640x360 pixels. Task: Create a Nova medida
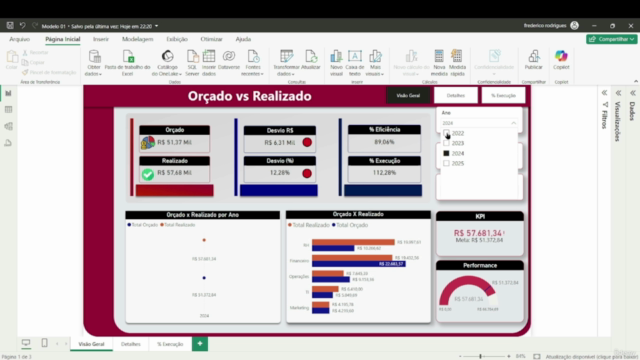tap(439, 62)
